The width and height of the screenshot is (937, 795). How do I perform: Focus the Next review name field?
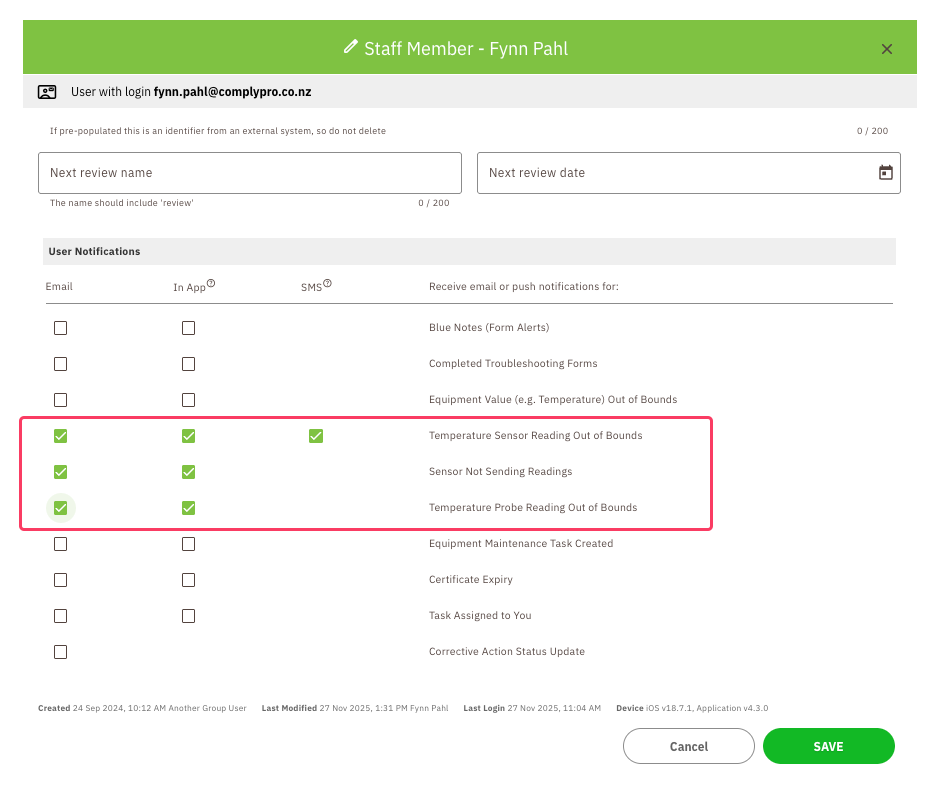(250, 173)
